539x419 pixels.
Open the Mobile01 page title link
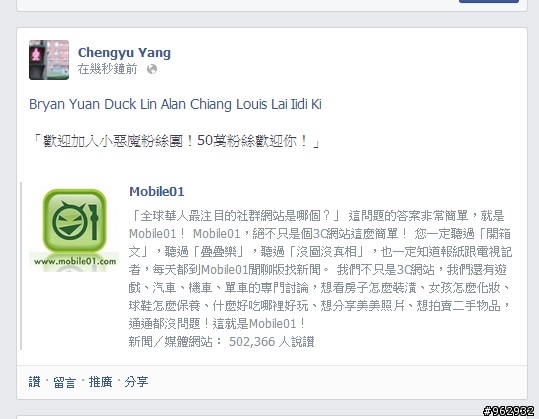(x=157, y=191)
